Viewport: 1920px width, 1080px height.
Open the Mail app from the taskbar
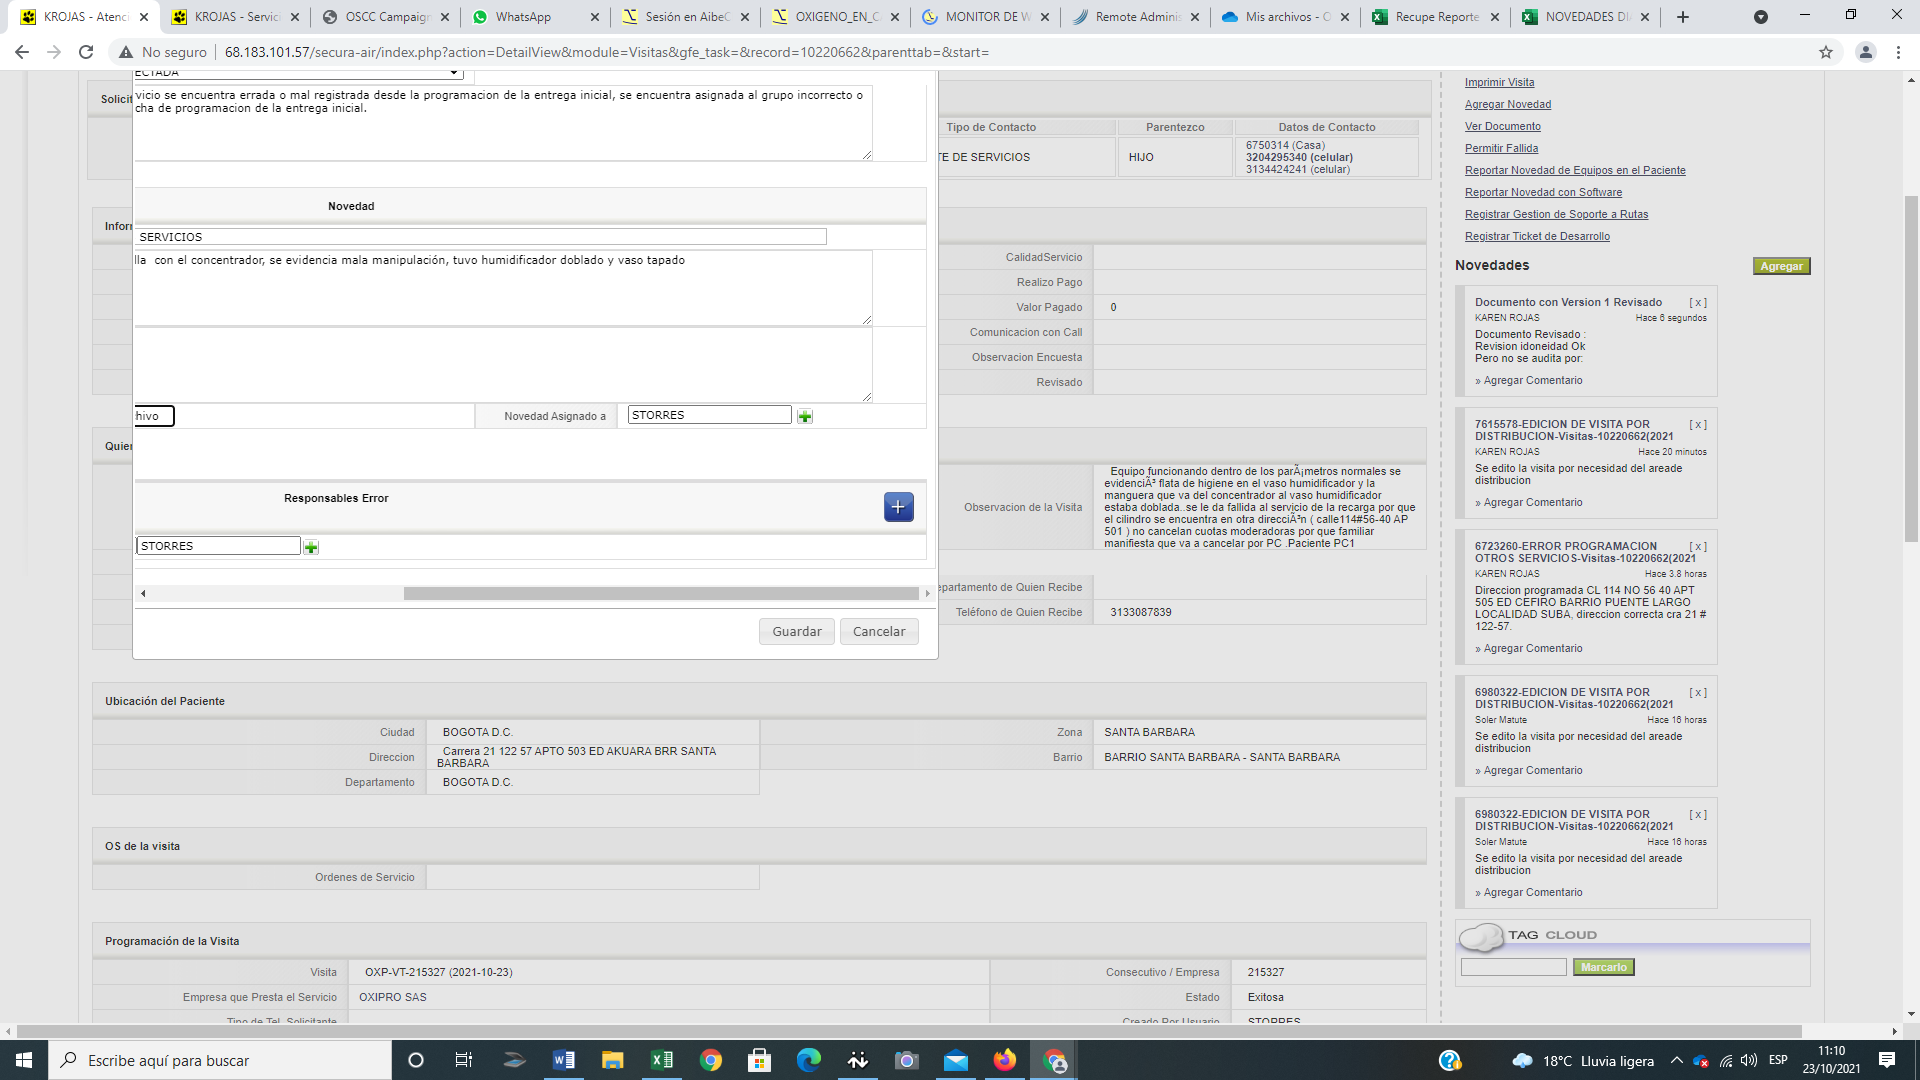pos(956,1060)
